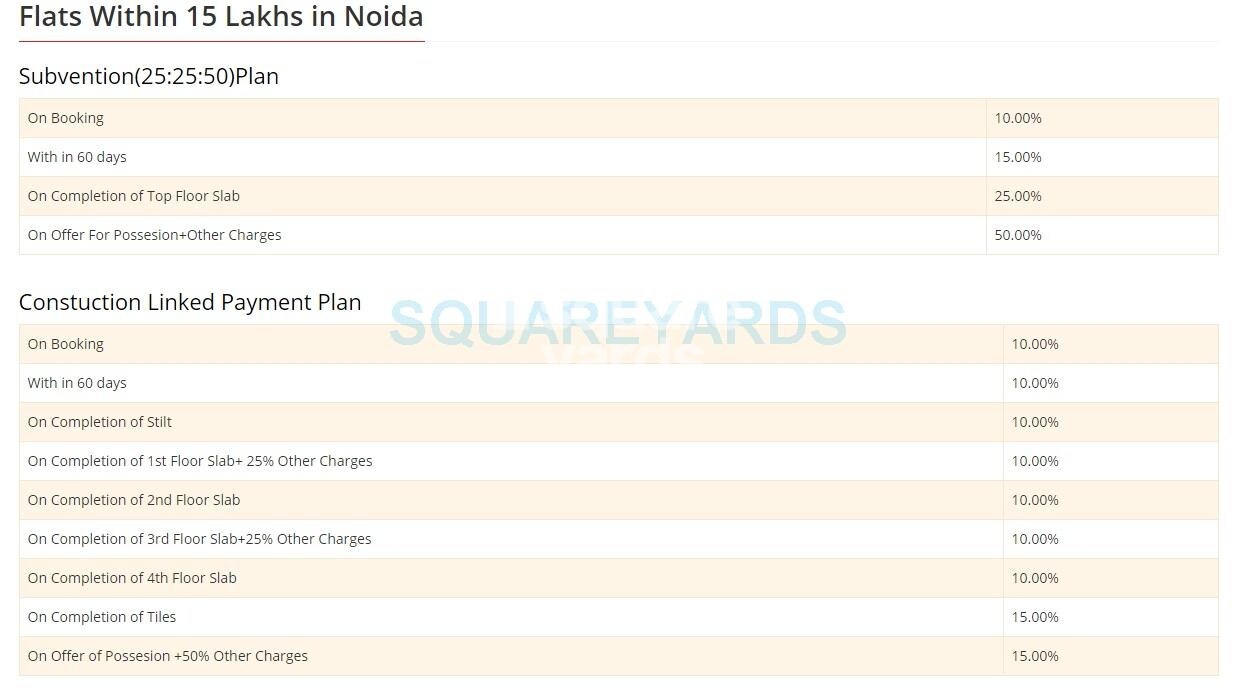The height and width of the screenshot is (688, 1237).
Task: Click the 50.00% percentage cell
Action: 1018,235
